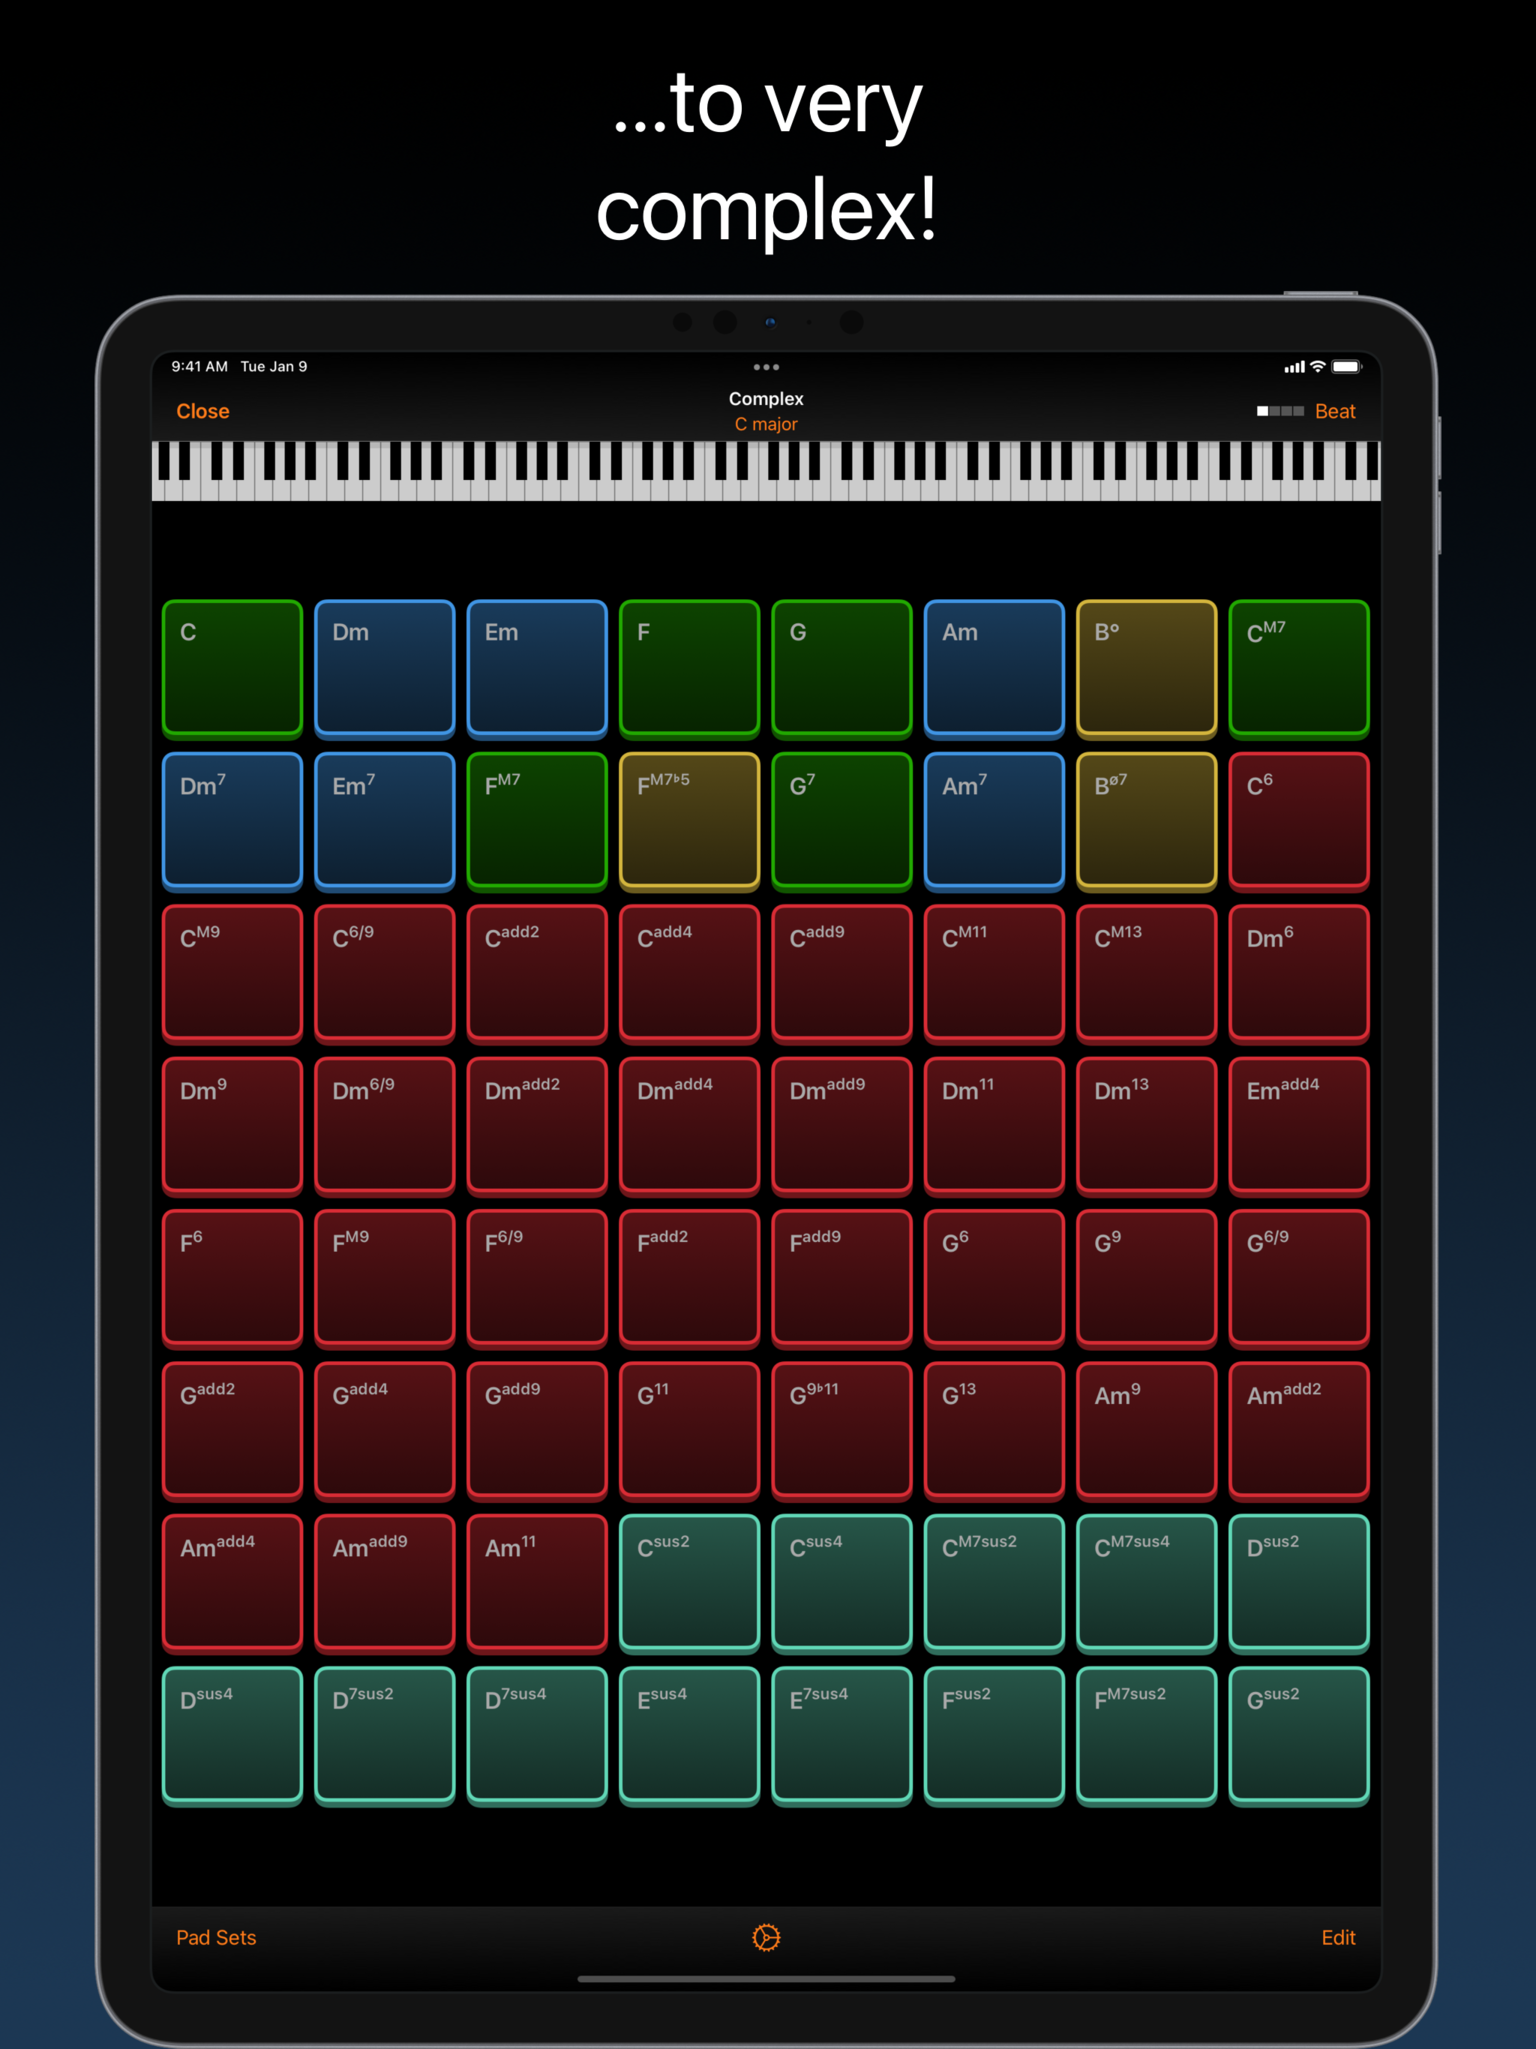Tap the piano keyboard strip
The image size is (1536, 2049).
[x=766, y=471]
